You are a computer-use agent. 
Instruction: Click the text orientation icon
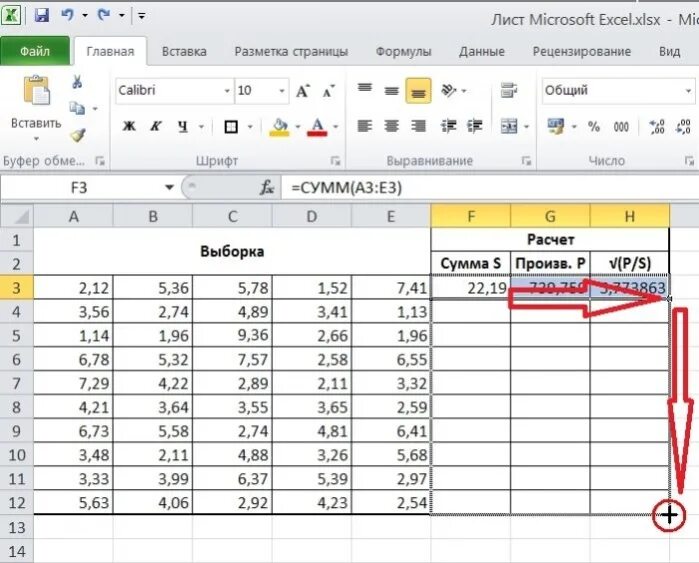click(448, 90)
